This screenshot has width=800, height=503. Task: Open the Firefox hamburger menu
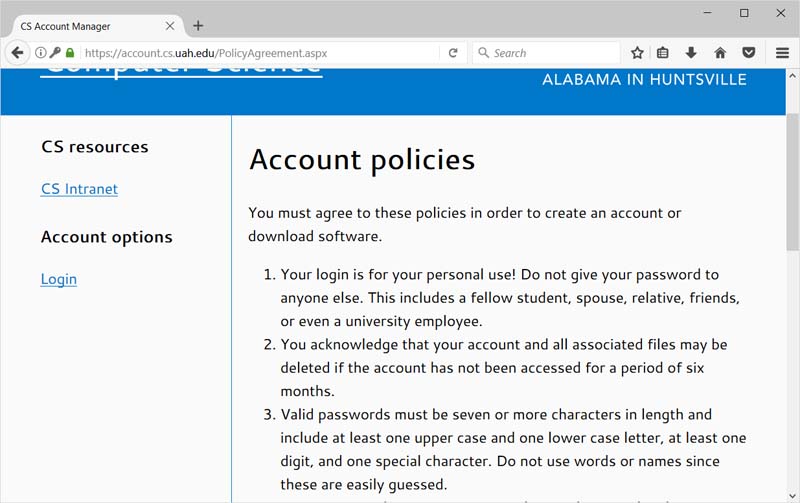(782, 53)
